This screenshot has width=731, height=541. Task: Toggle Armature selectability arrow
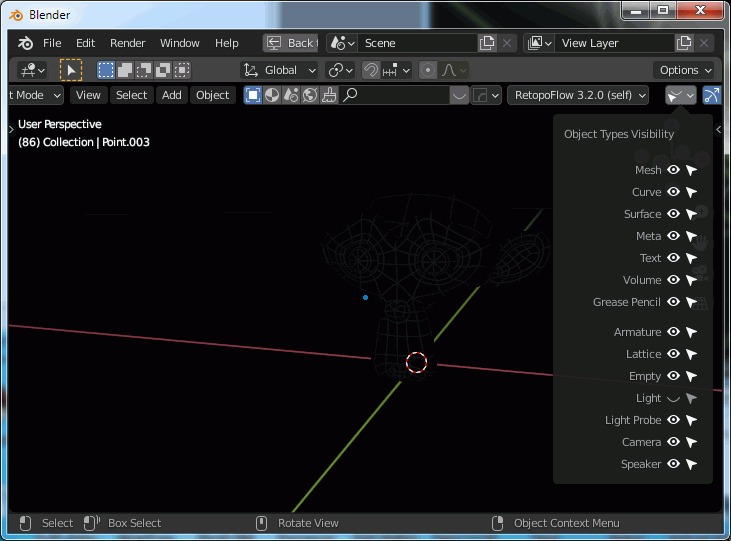691,332
